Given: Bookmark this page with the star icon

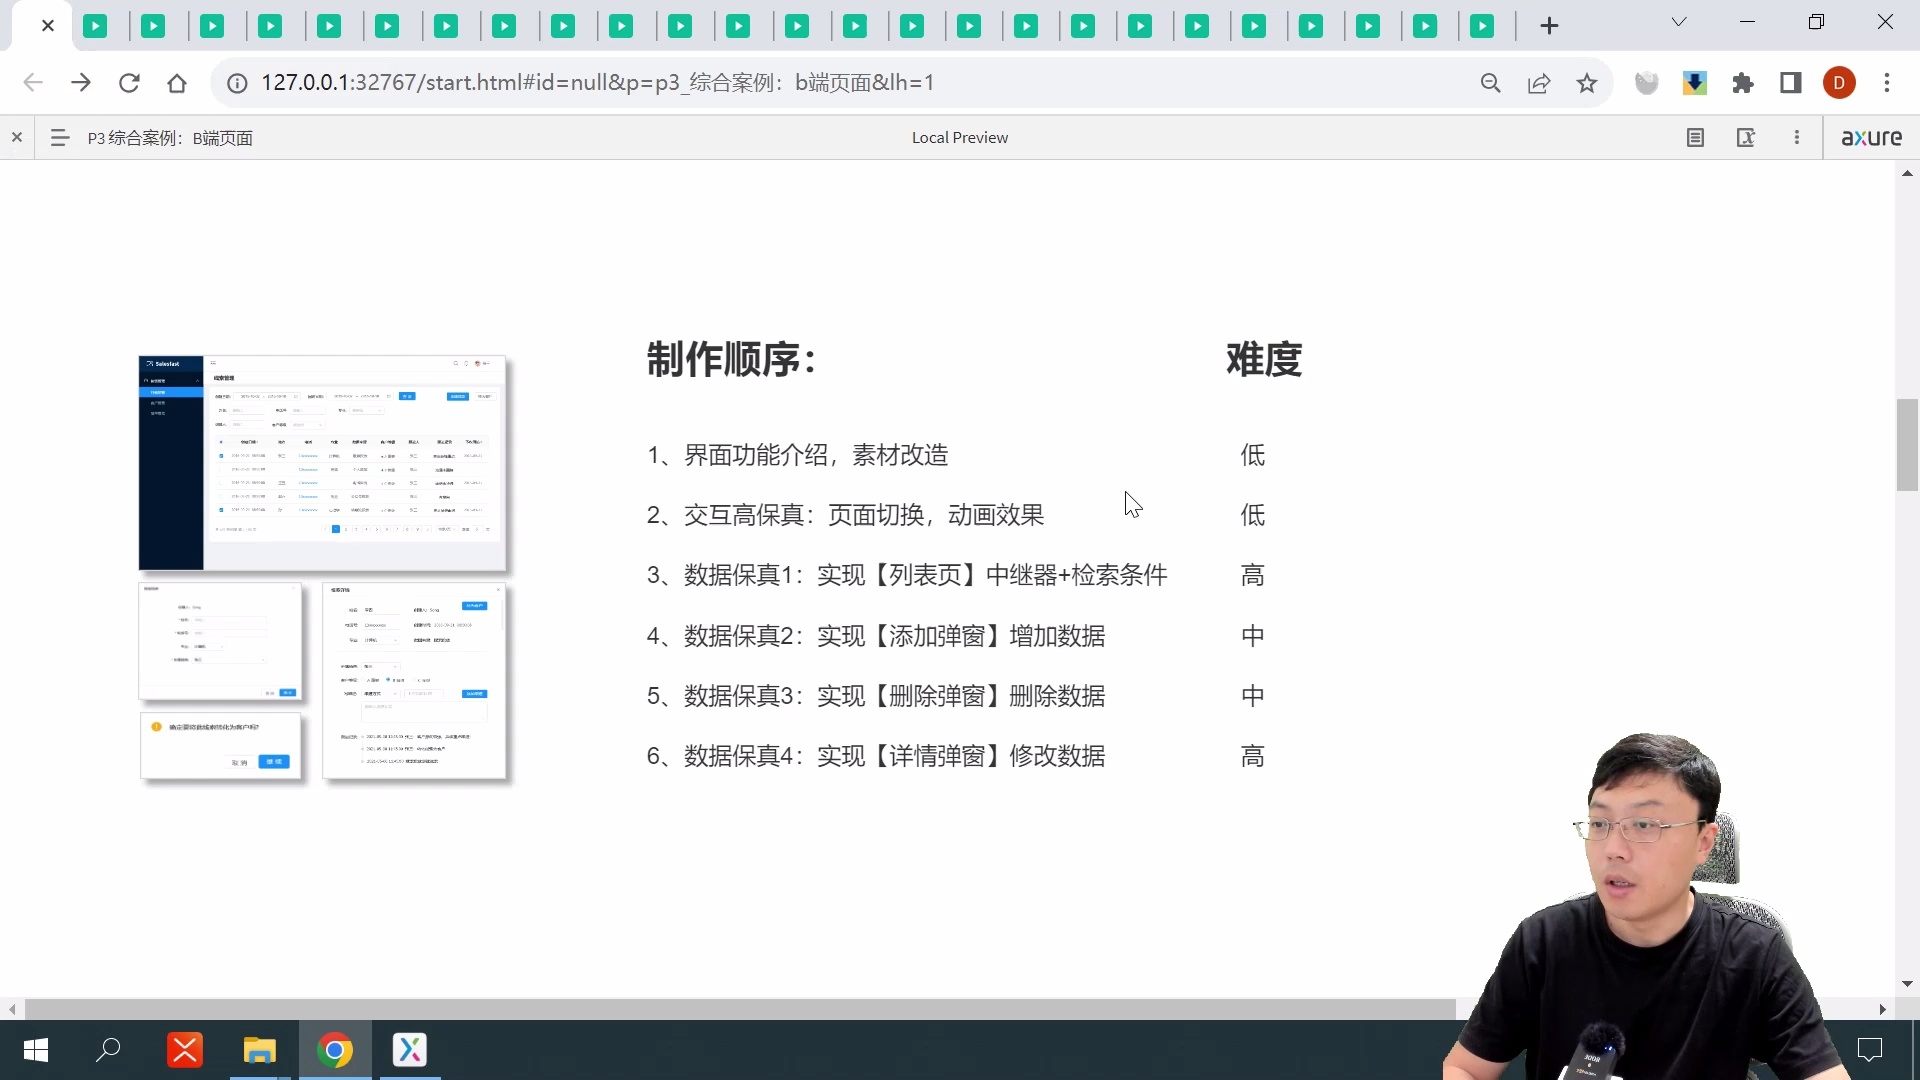Looking at the screenshot, I should pyautogui.click(x=1587, y=82).
